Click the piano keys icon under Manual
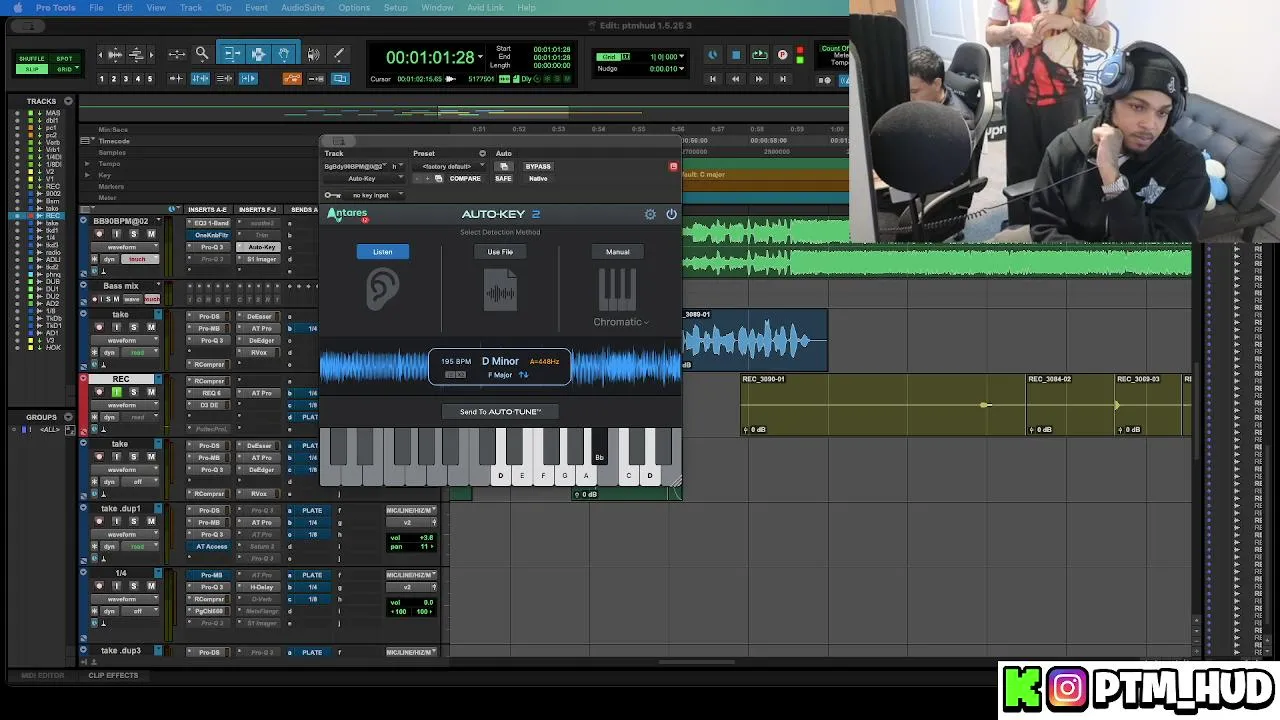 (617, 290)
